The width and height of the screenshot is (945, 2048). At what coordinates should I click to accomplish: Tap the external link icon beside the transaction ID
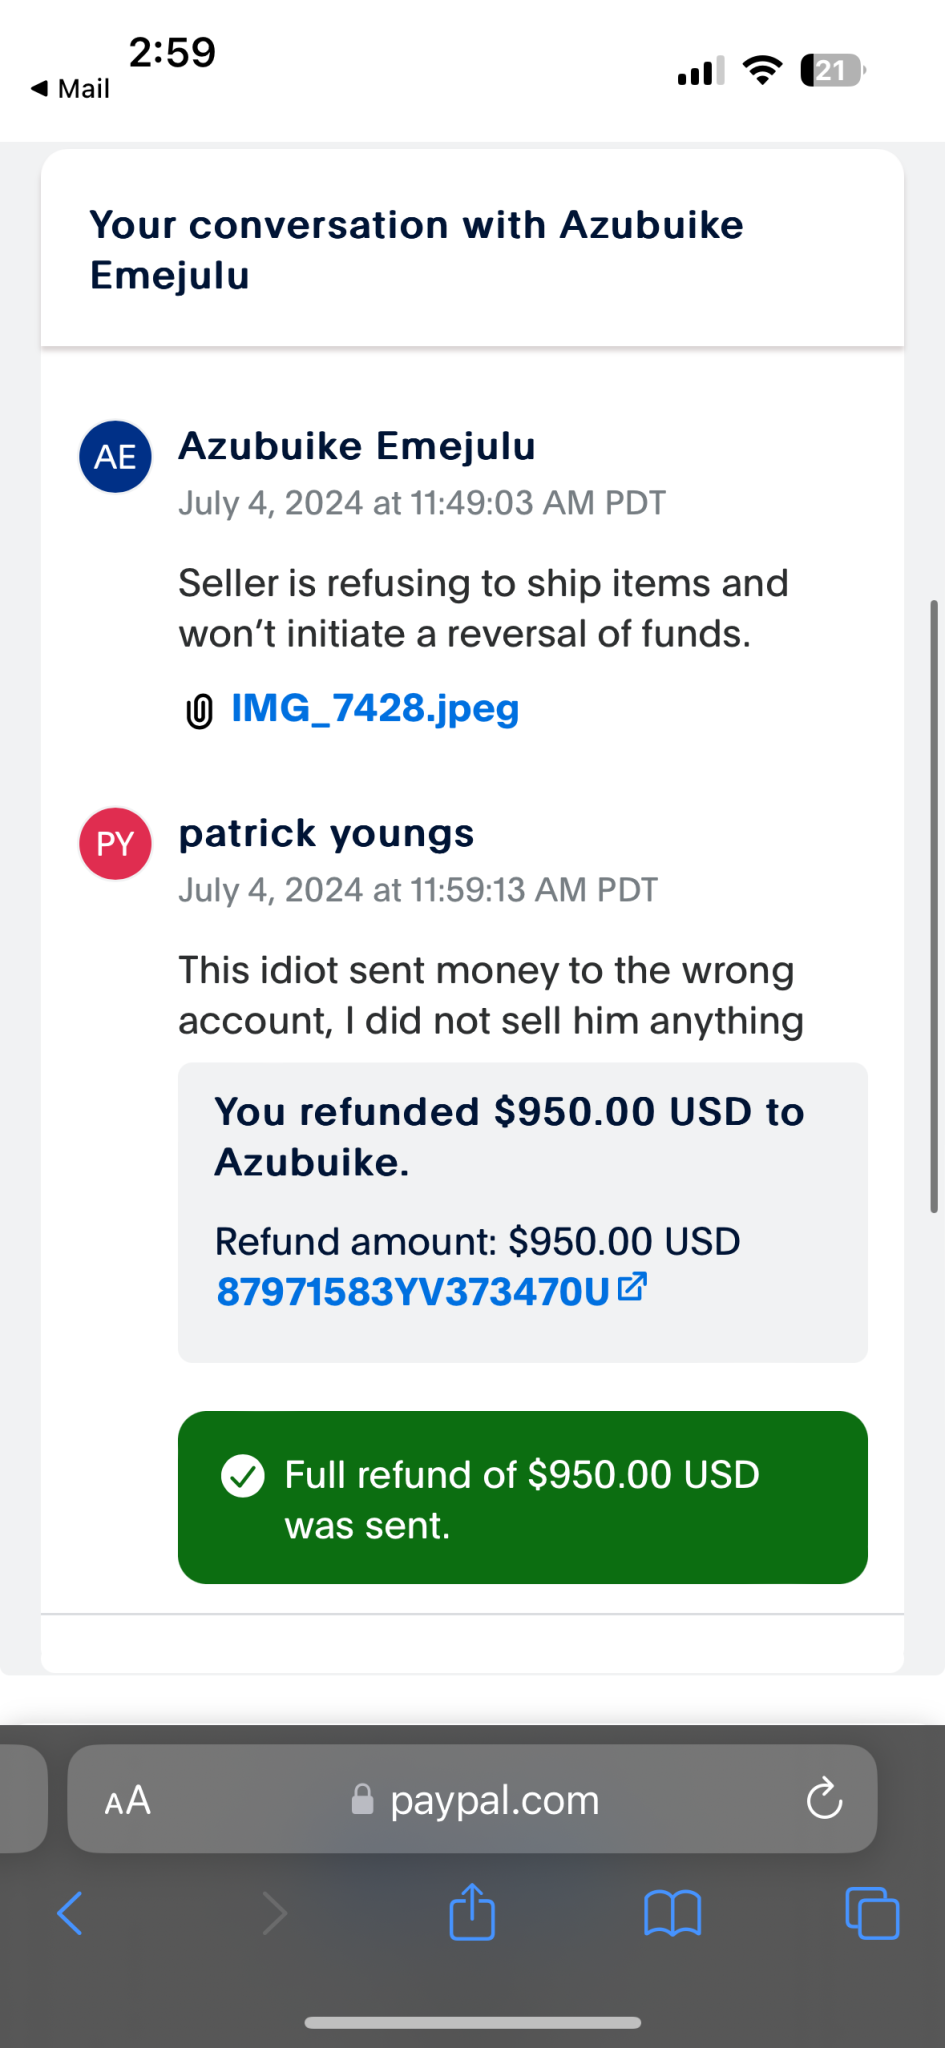[632, 1287]
